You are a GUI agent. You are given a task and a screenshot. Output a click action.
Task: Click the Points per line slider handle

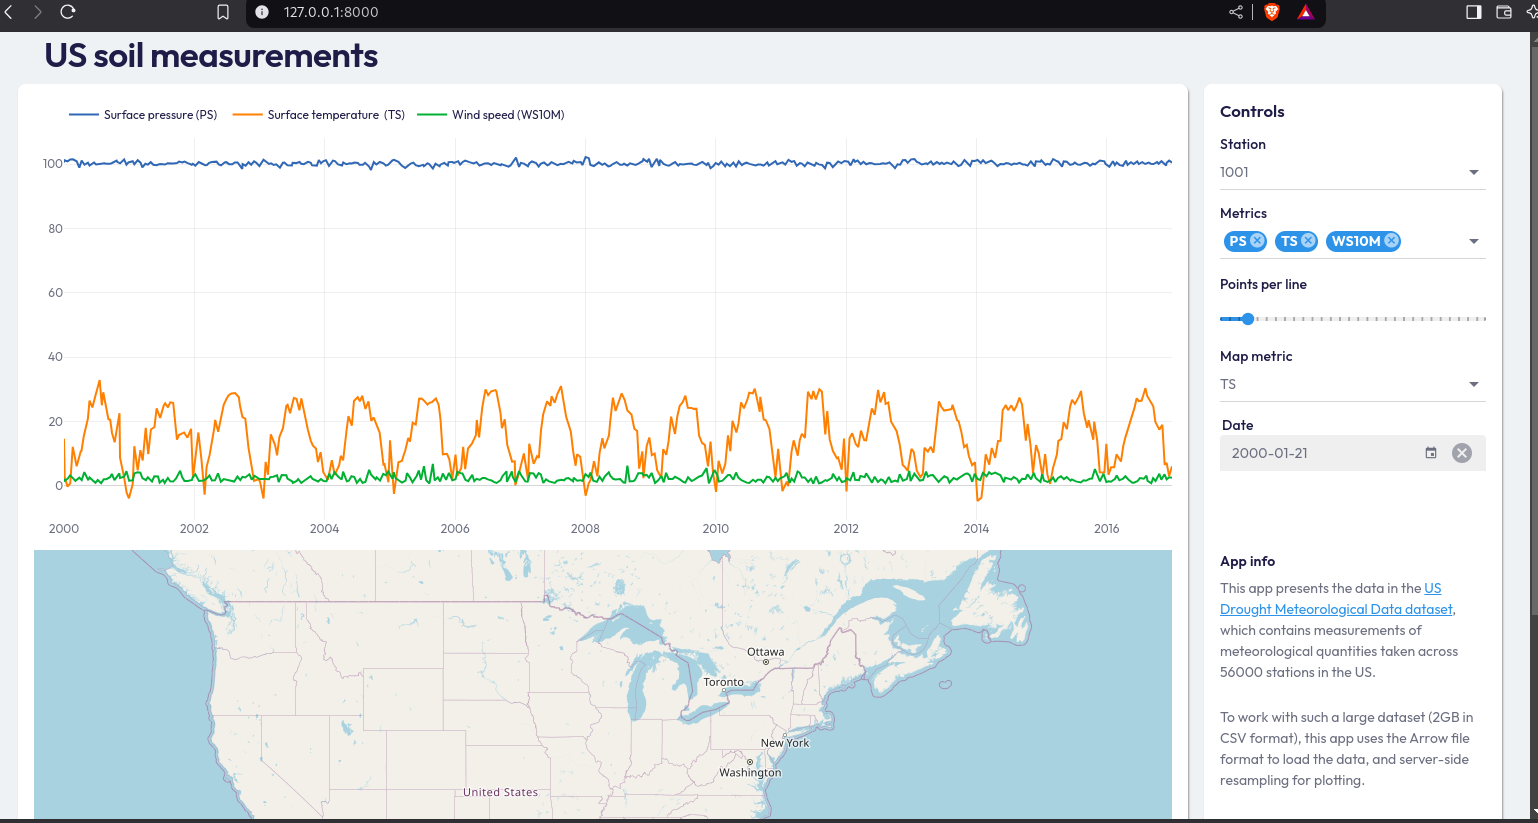[x=1248, y=319]
